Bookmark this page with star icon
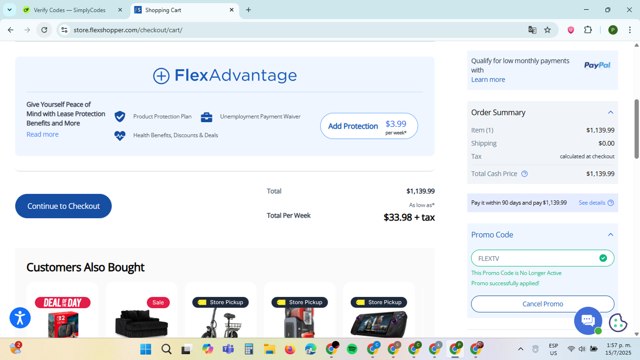 tap(547, 30)
